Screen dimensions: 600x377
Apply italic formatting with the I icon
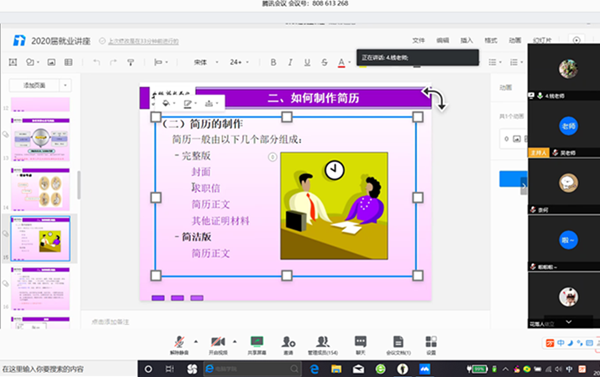(x=290, y=62)
